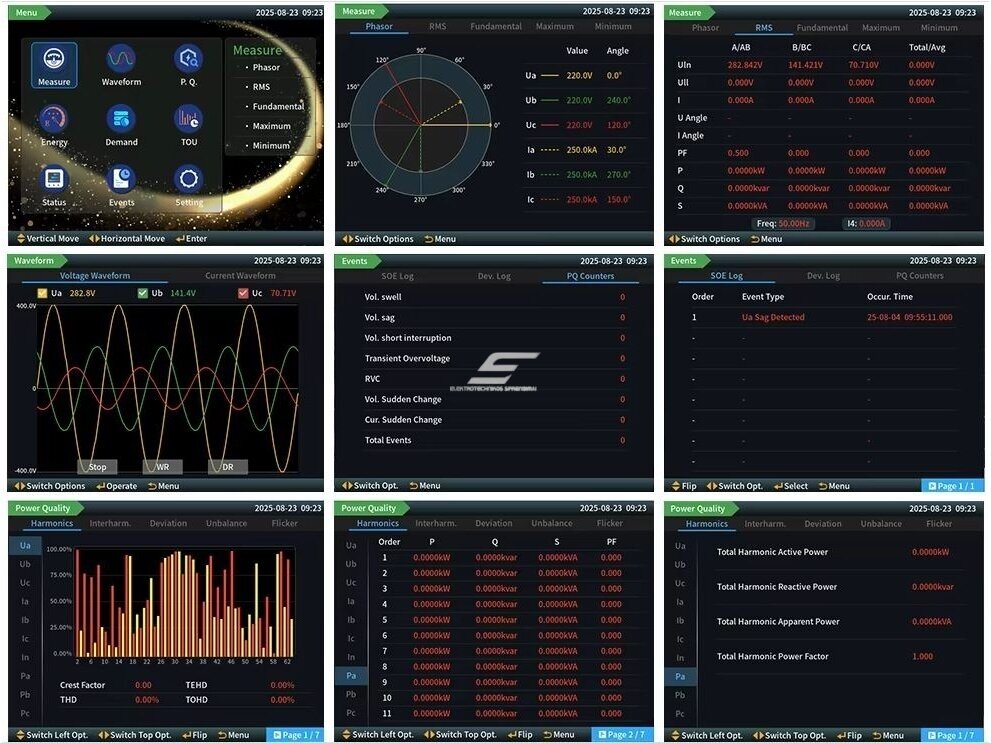Open the Fundamental tab above the phasor diagram
The image size is (991, 743).
pos(496,27)
